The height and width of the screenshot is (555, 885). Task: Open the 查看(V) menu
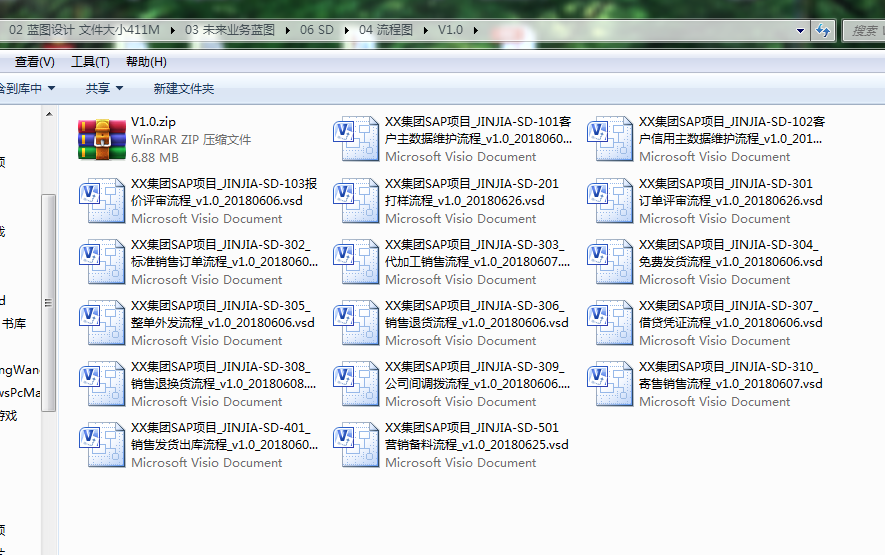[34, 62]
